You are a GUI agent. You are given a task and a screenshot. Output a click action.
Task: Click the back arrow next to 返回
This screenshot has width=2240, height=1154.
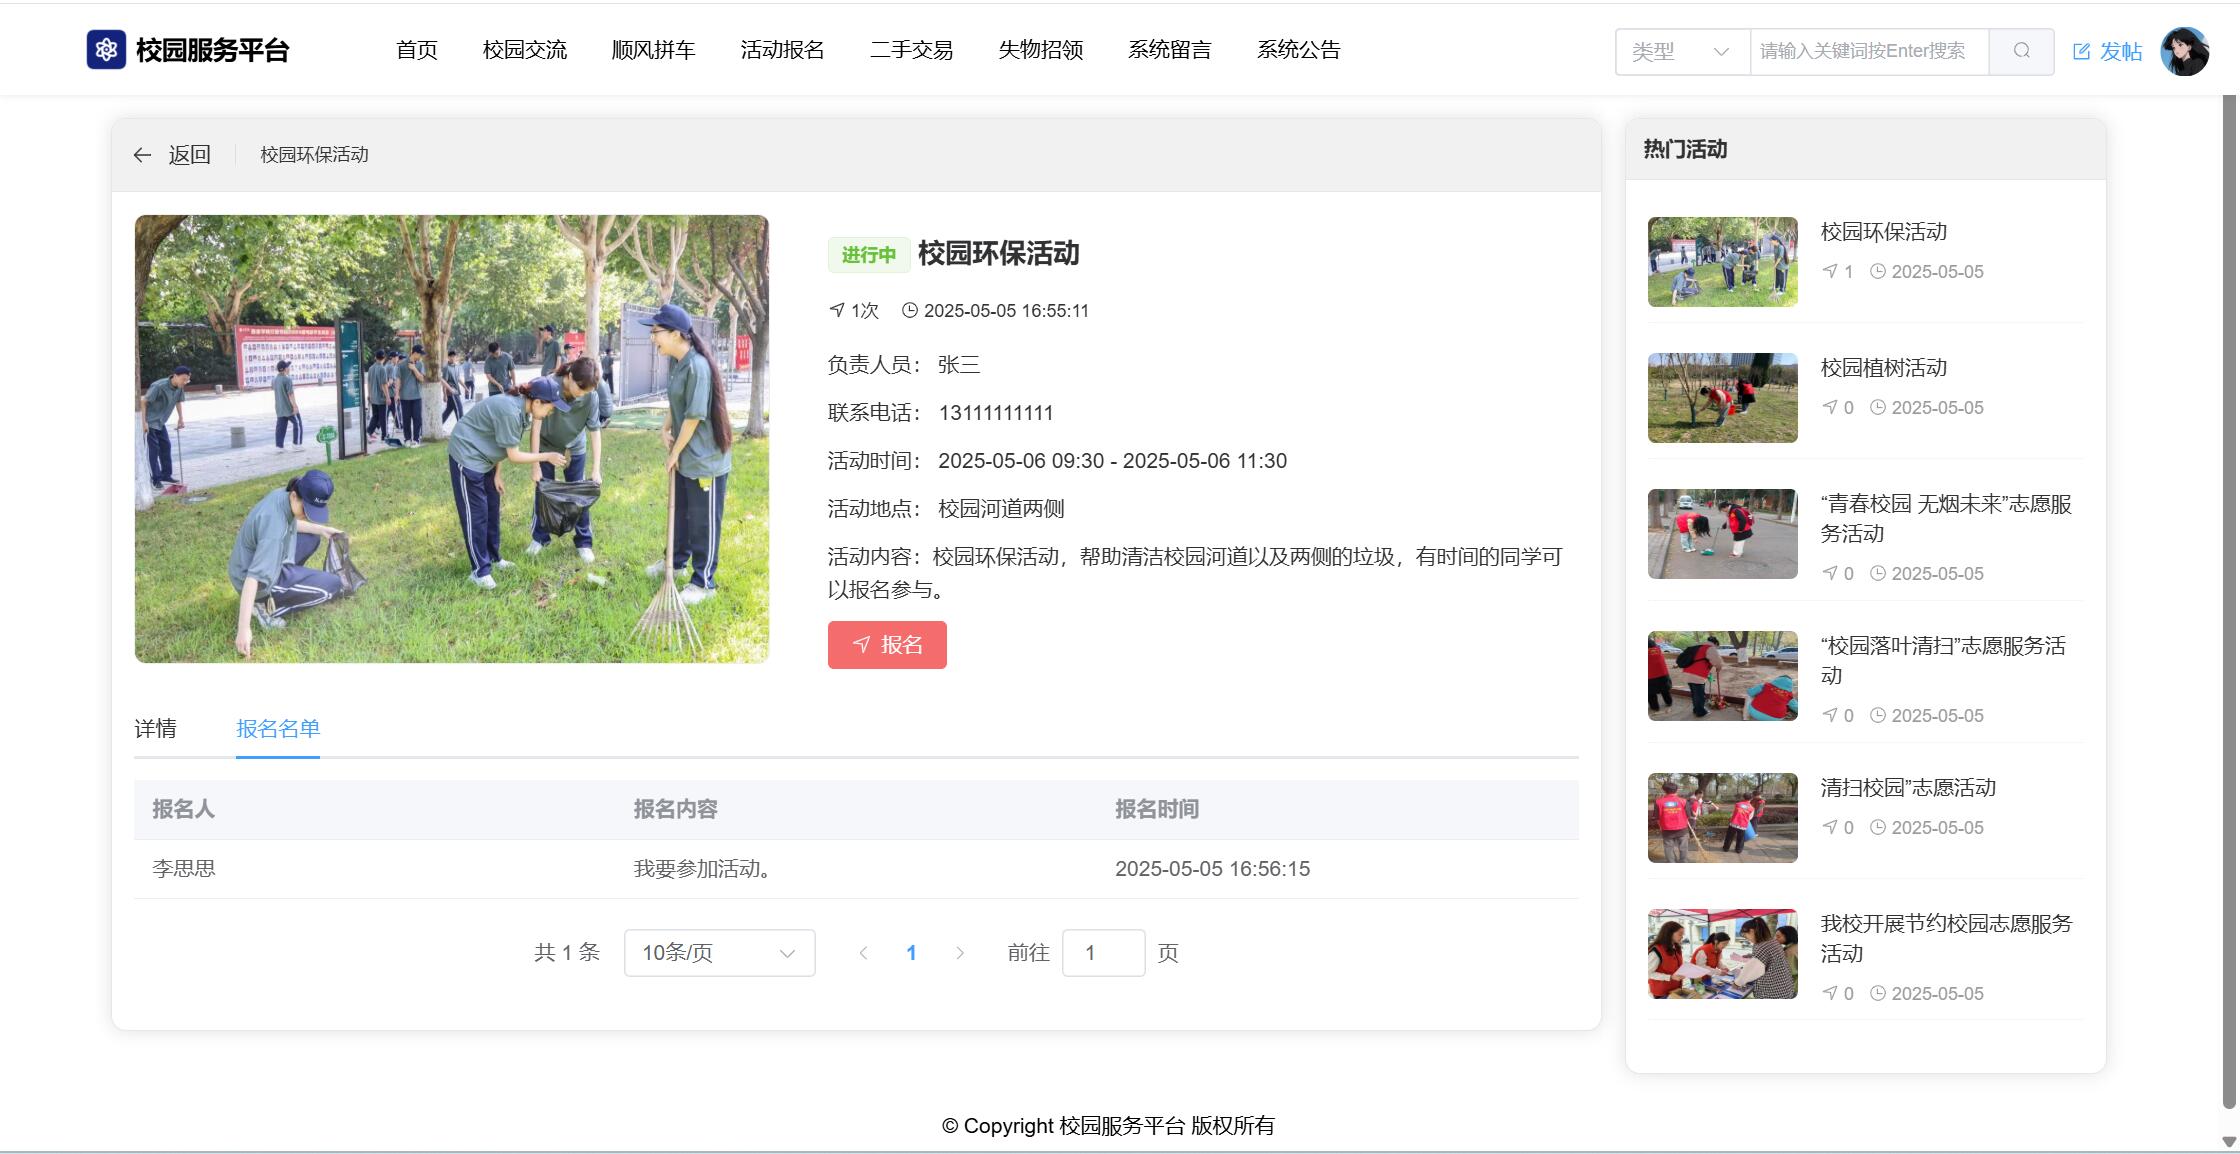pos(142,155)
